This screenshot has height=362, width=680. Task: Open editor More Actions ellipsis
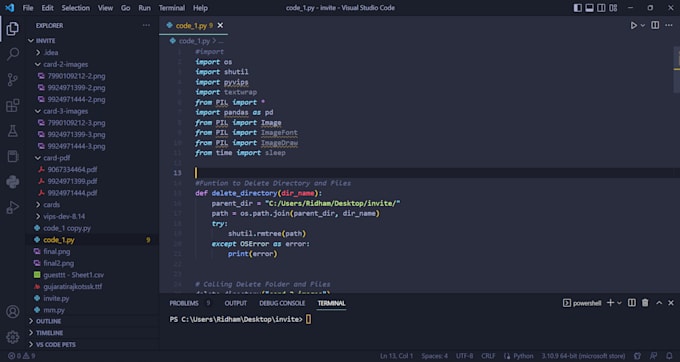[669, 26]
